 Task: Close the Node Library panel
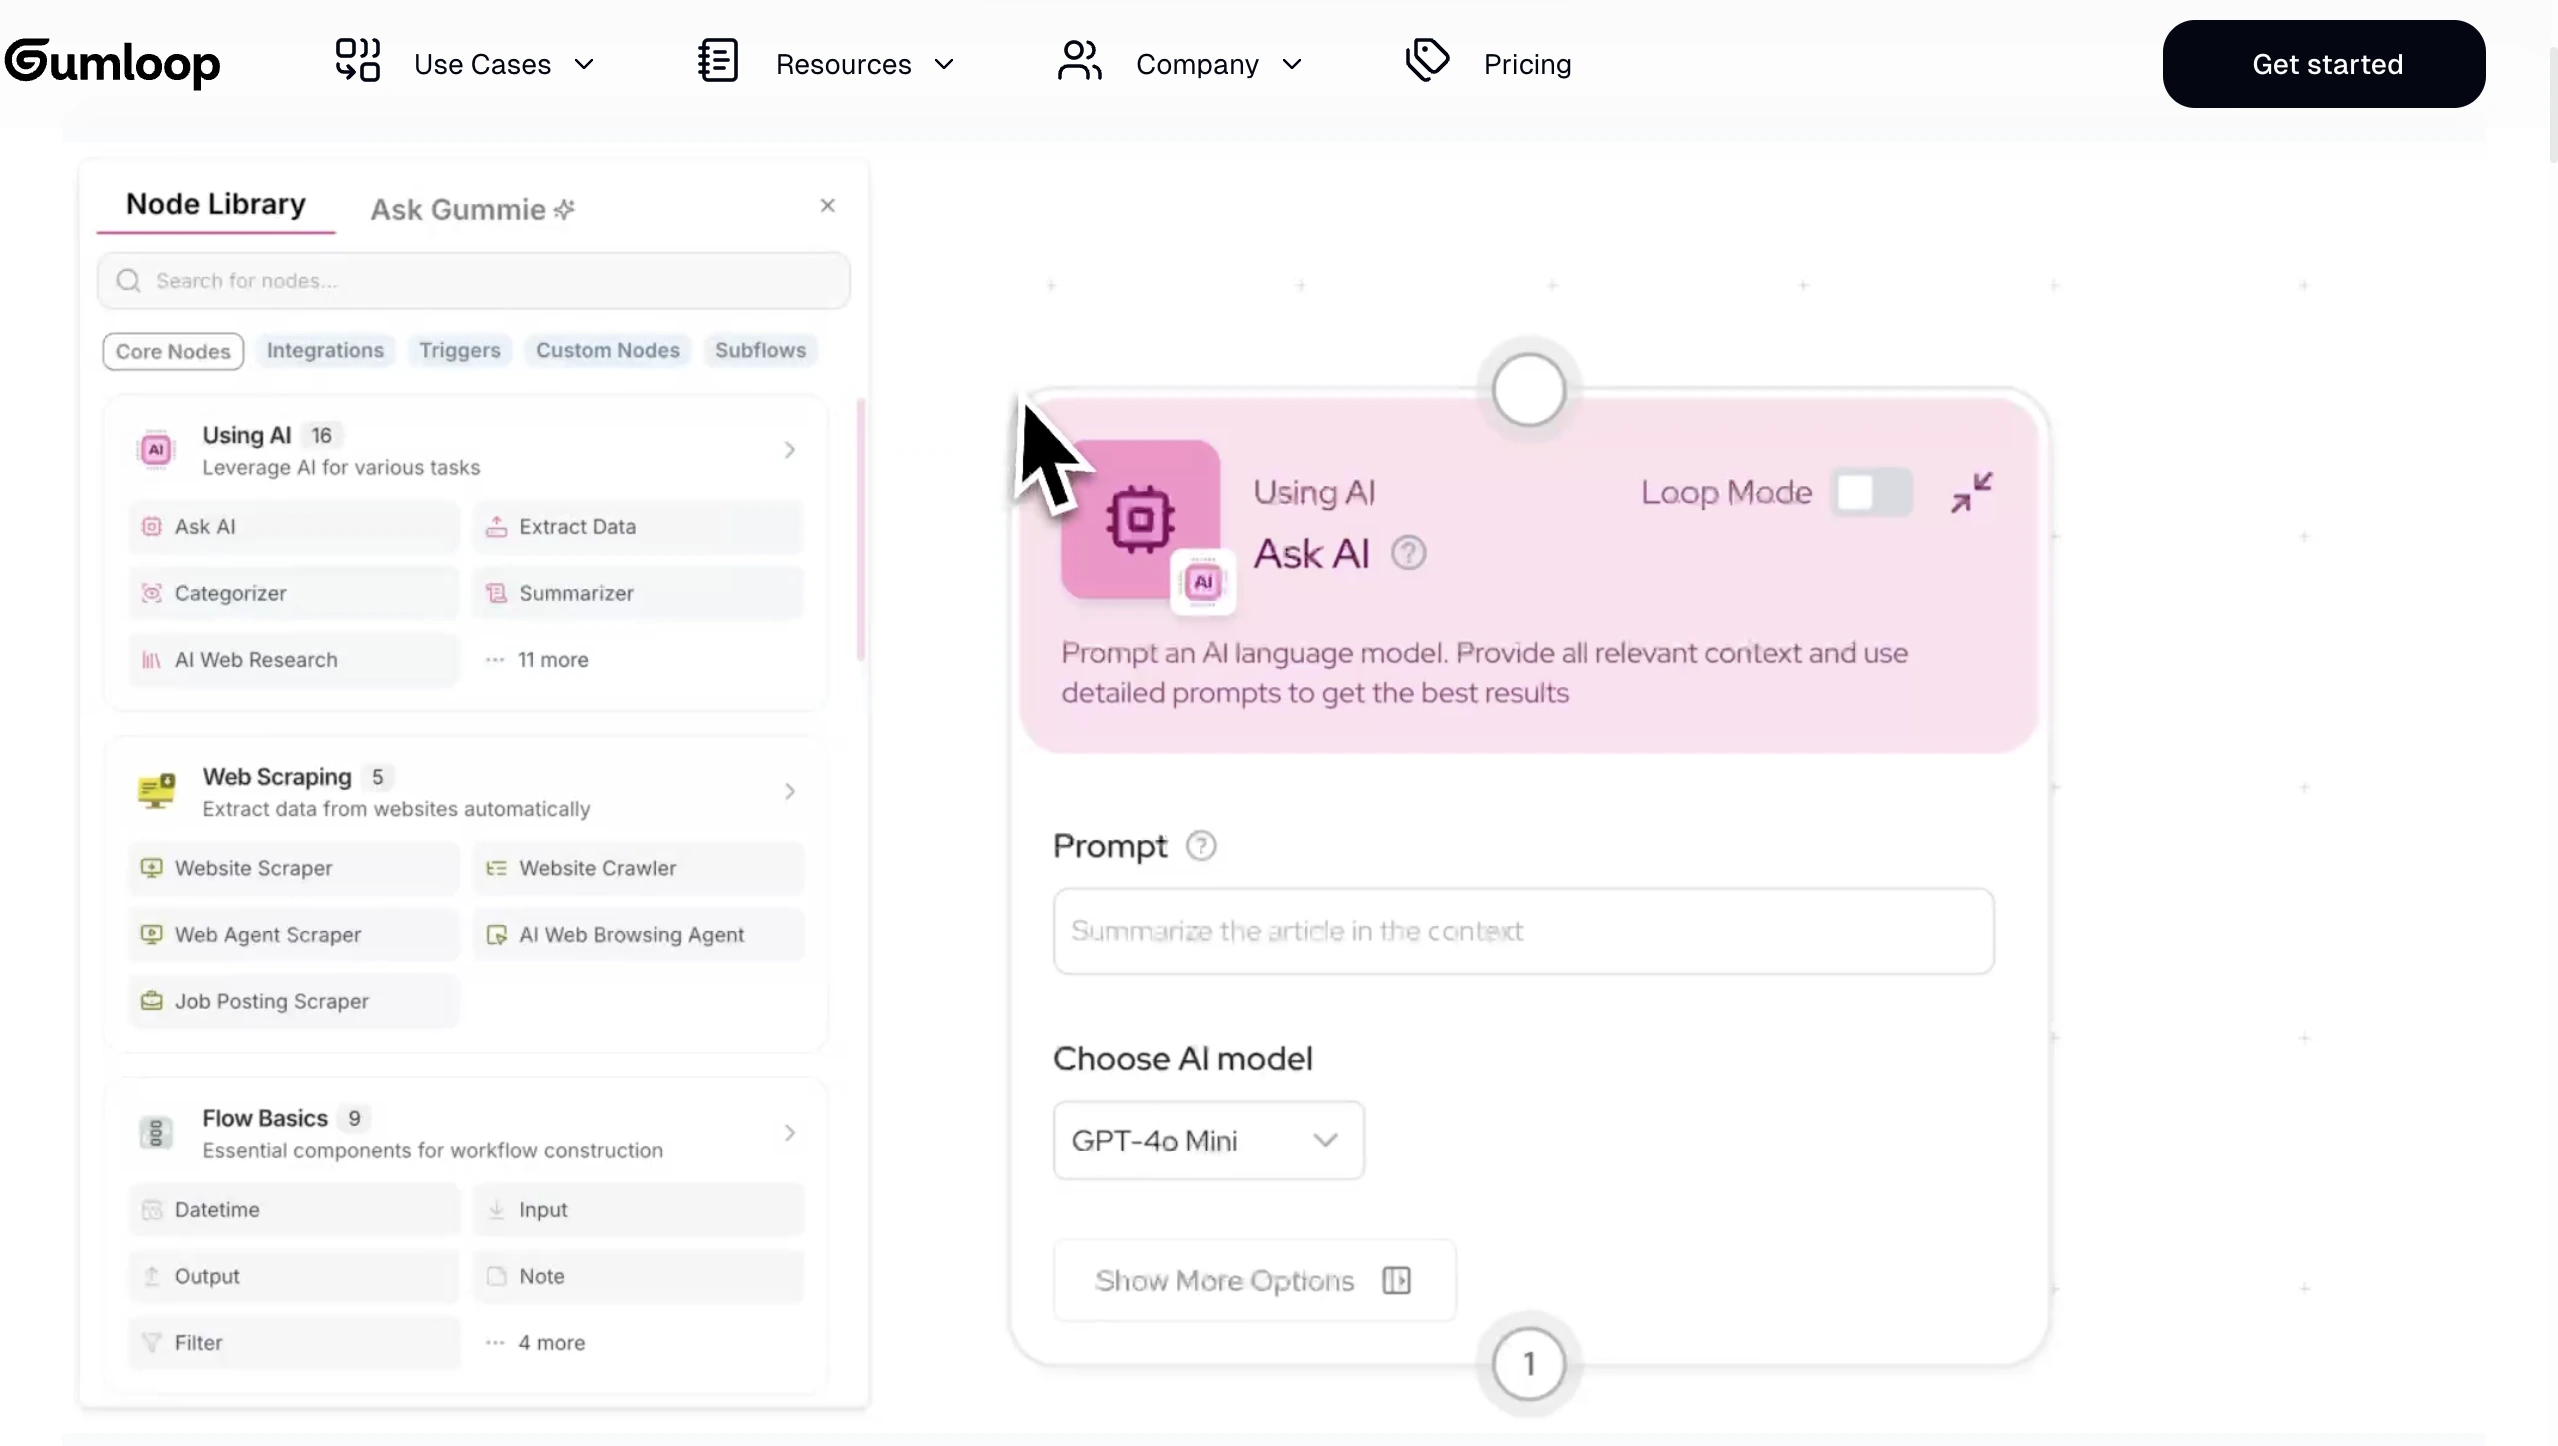[827, 205]
